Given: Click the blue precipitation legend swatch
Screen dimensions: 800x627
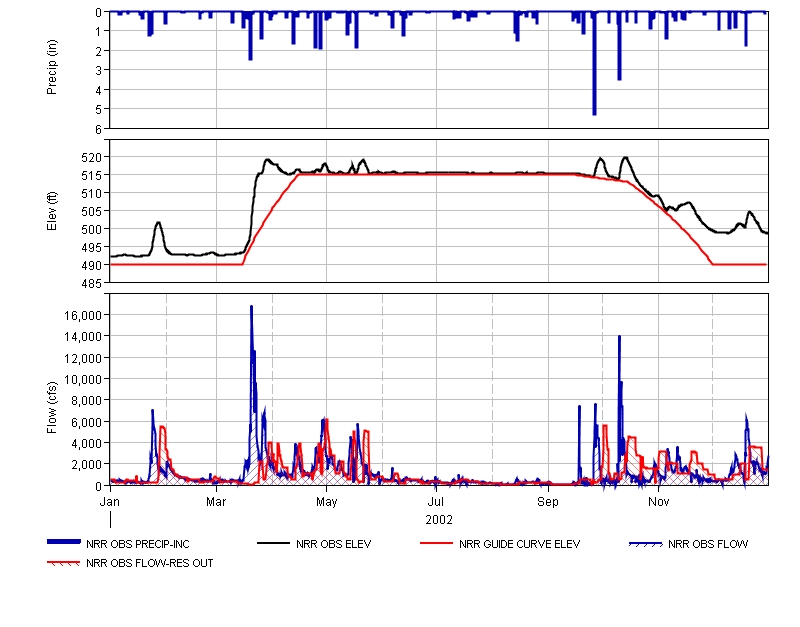Looking at the screenshot, I should click(64, 542).
